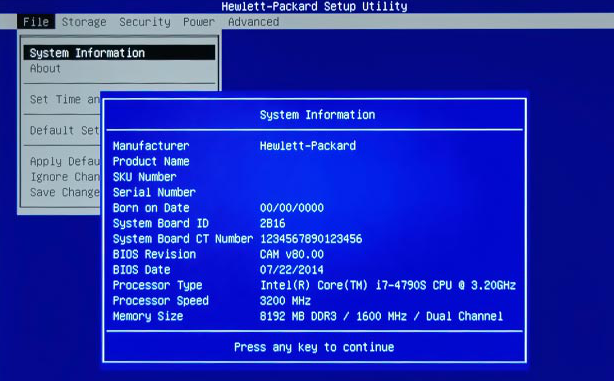The image size is (614, 381).
Task: Open the Advanced menu
Action: coord(253,22)
